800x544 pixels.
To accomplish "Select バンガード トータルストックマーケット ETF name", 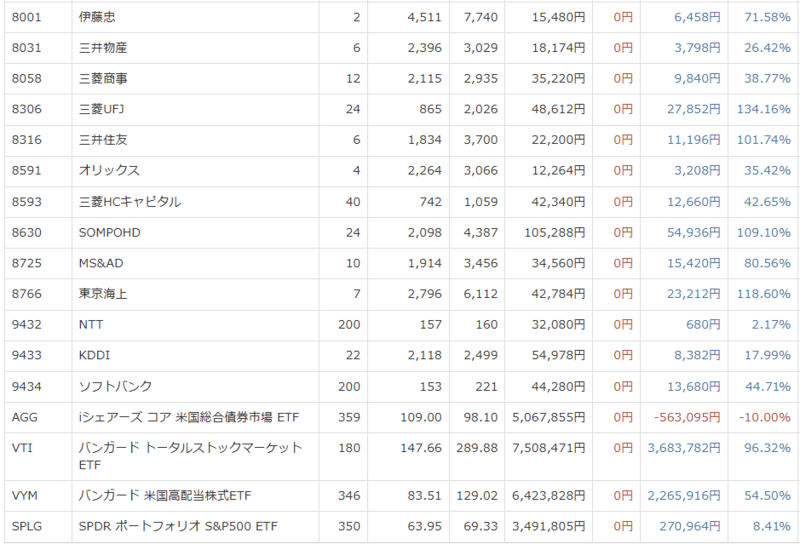I will [x=190, y=456].
